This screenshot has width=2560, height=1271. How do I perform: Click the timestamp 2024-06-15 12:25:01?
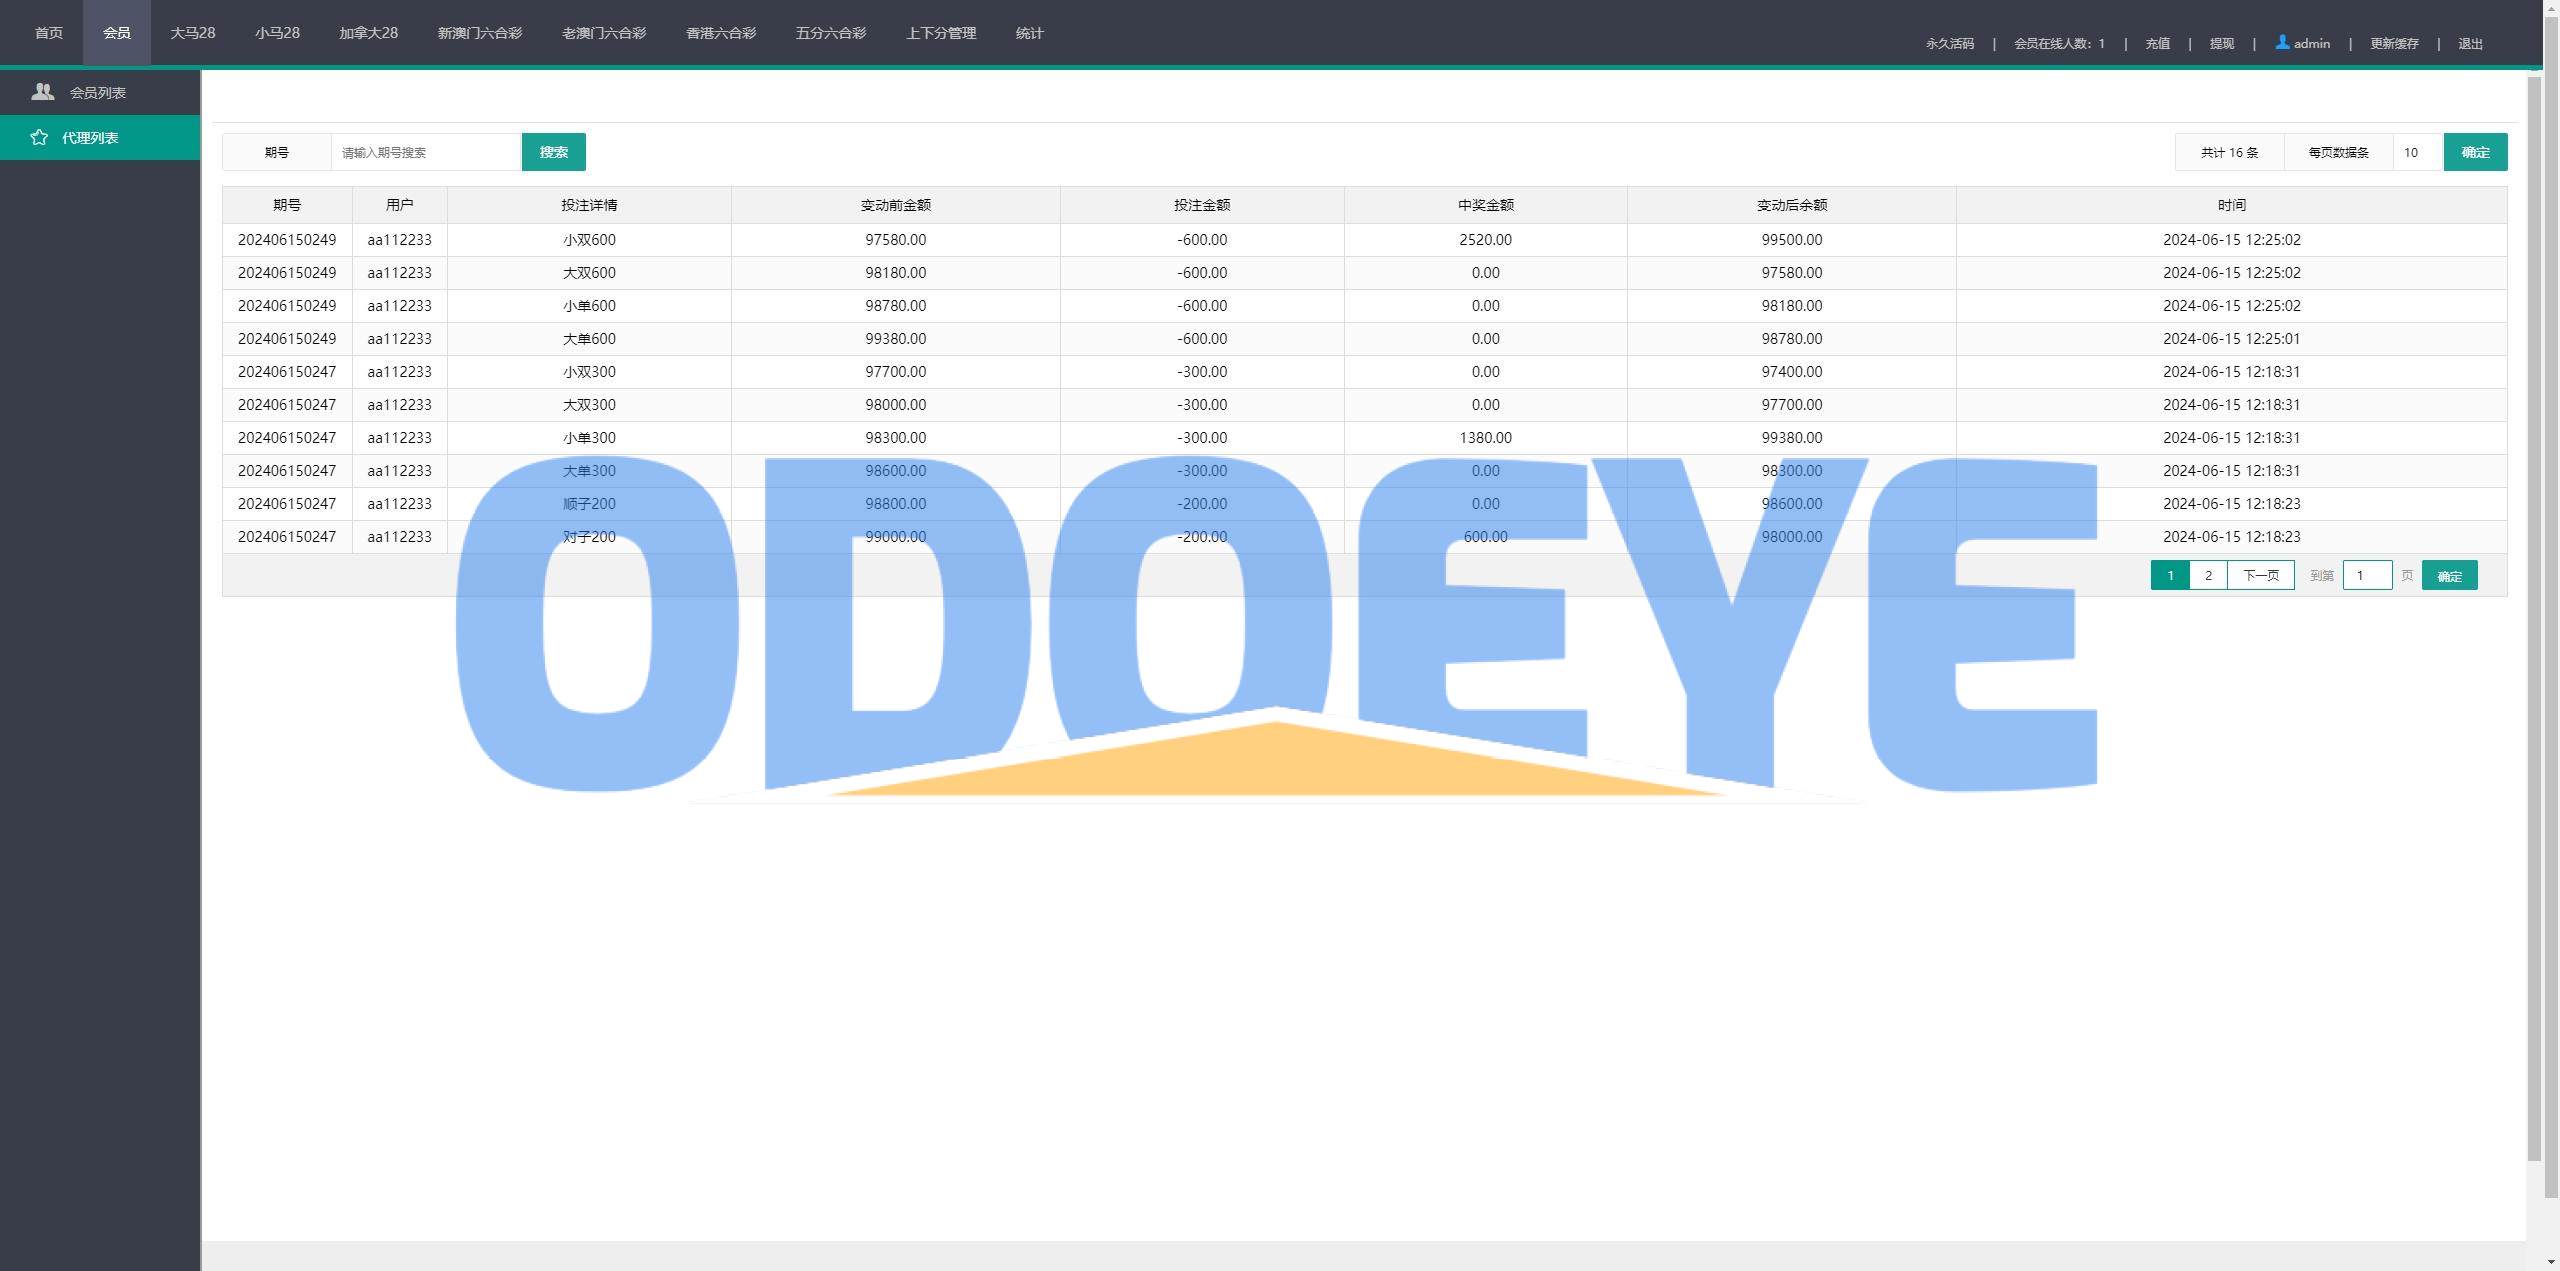(2231, 339)
